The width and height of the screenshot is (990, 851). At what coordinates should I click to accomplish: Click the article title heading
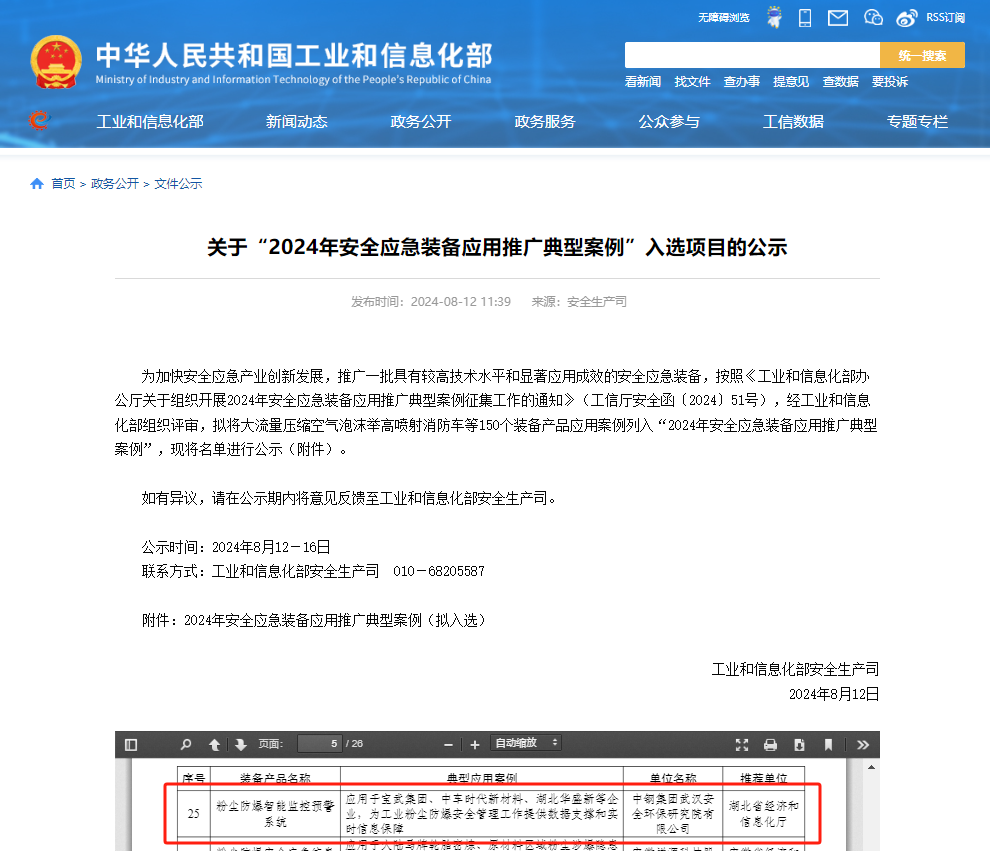[x=498, y=247]
